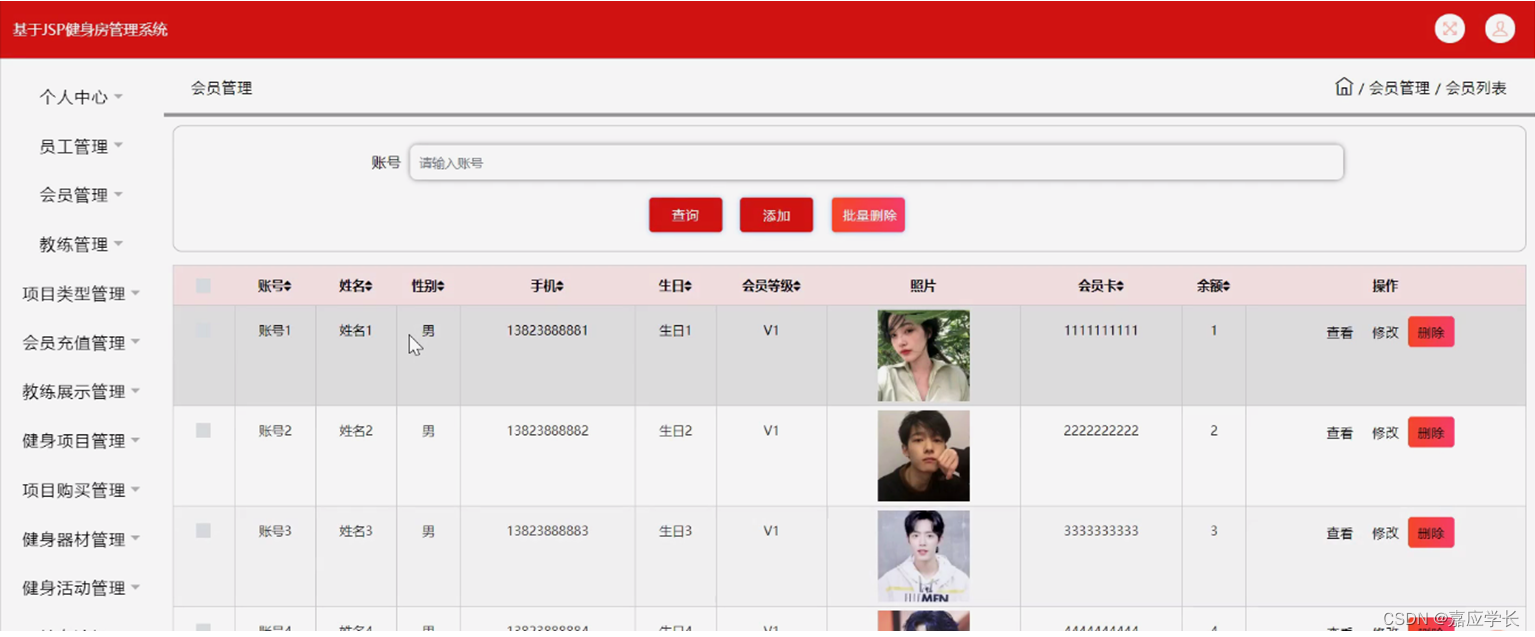Click card number 2222222222

click(x=1101, y=431)
